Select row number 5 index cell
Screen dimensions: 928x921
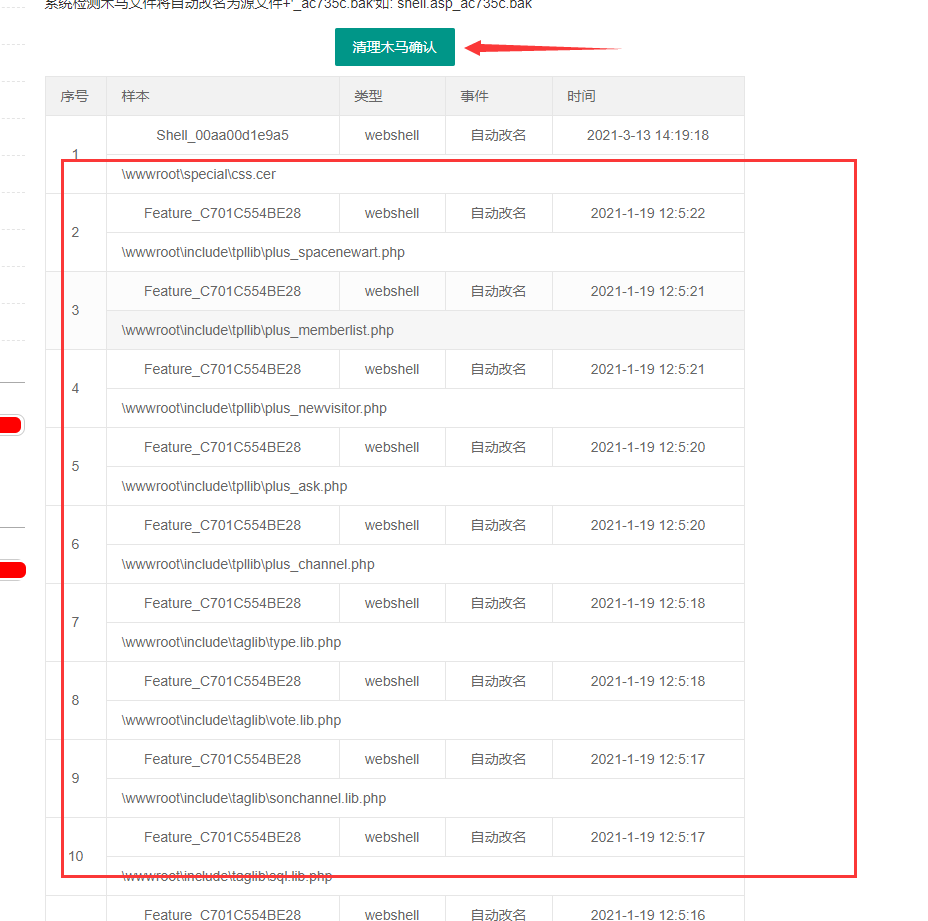coord(75,466)
